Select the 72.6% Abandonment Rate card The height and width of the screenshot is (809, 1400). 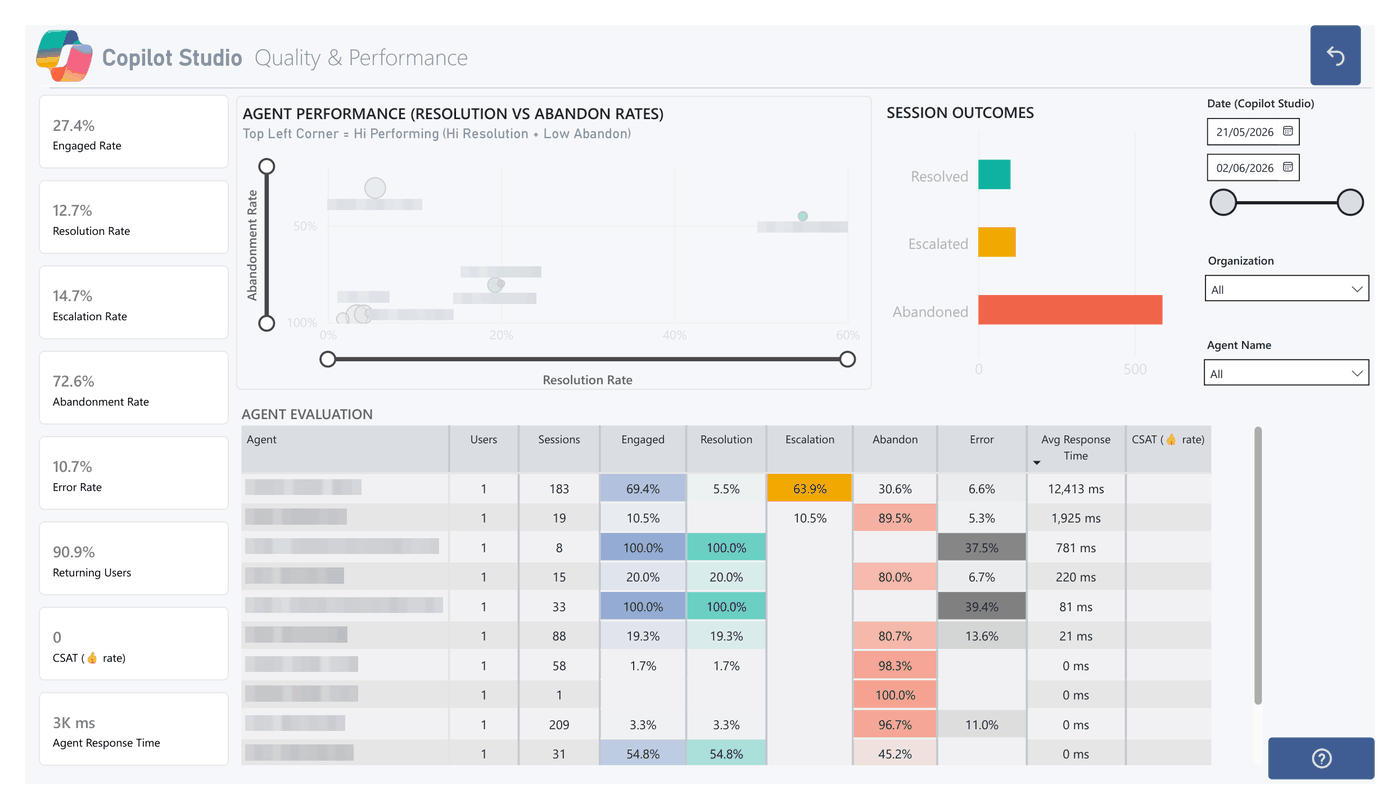[134, 388]
